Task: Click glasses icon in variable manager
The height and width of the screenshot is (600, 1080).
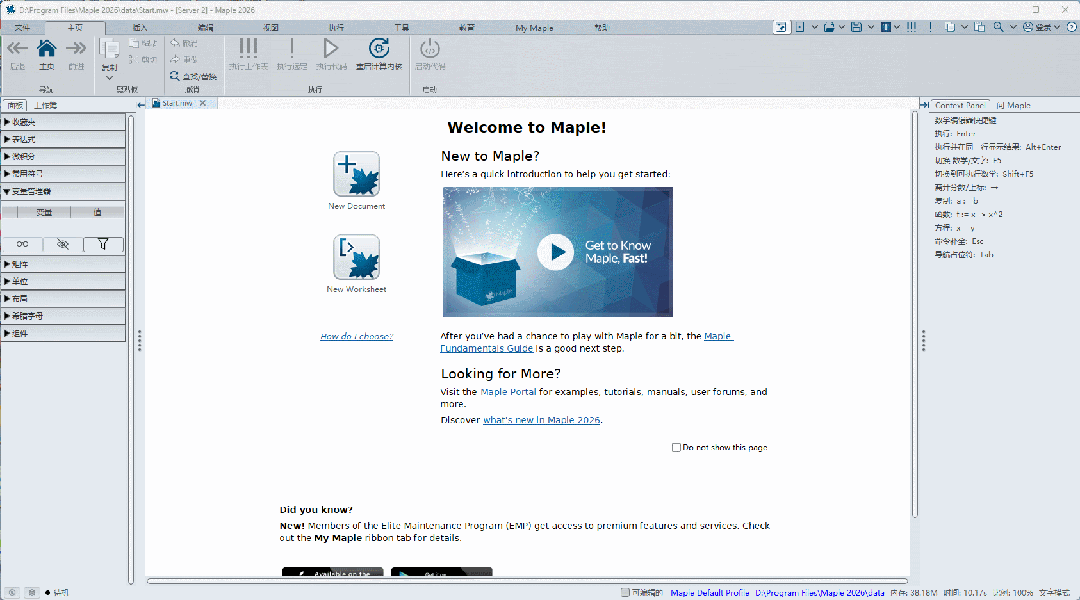Action: (22, 244)
